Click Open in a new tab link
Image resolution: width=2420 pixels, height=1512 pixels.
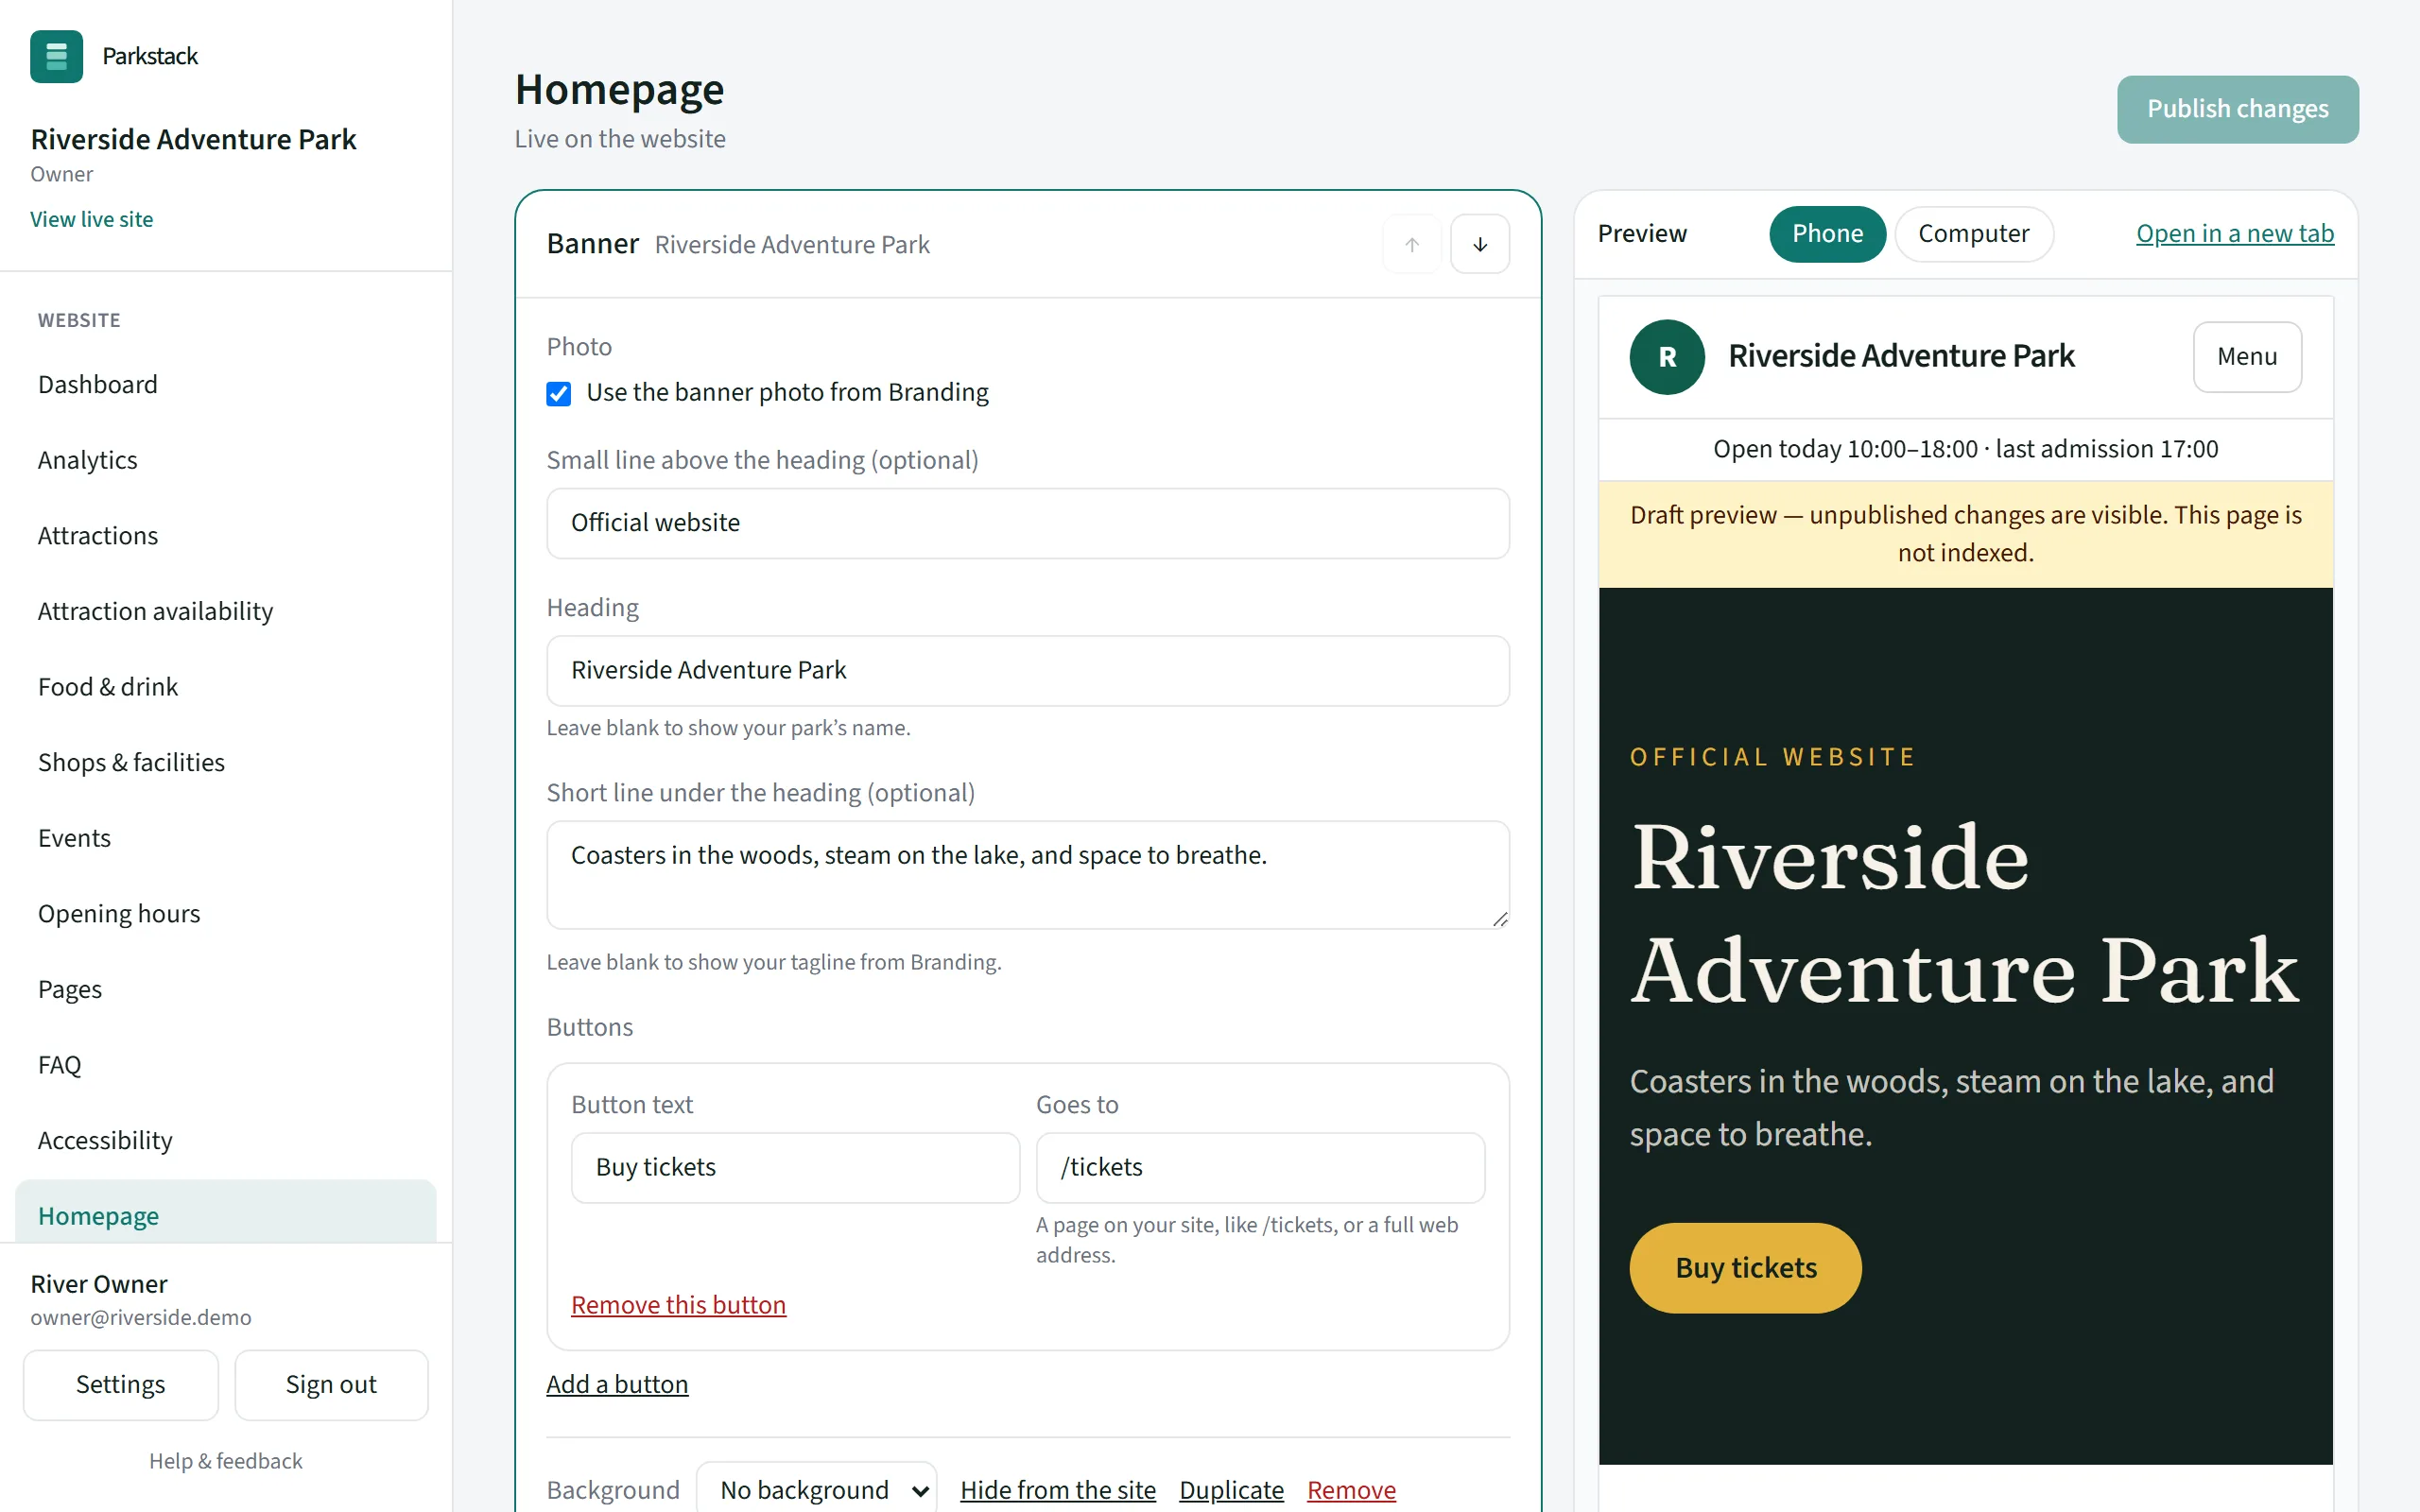2235,234
